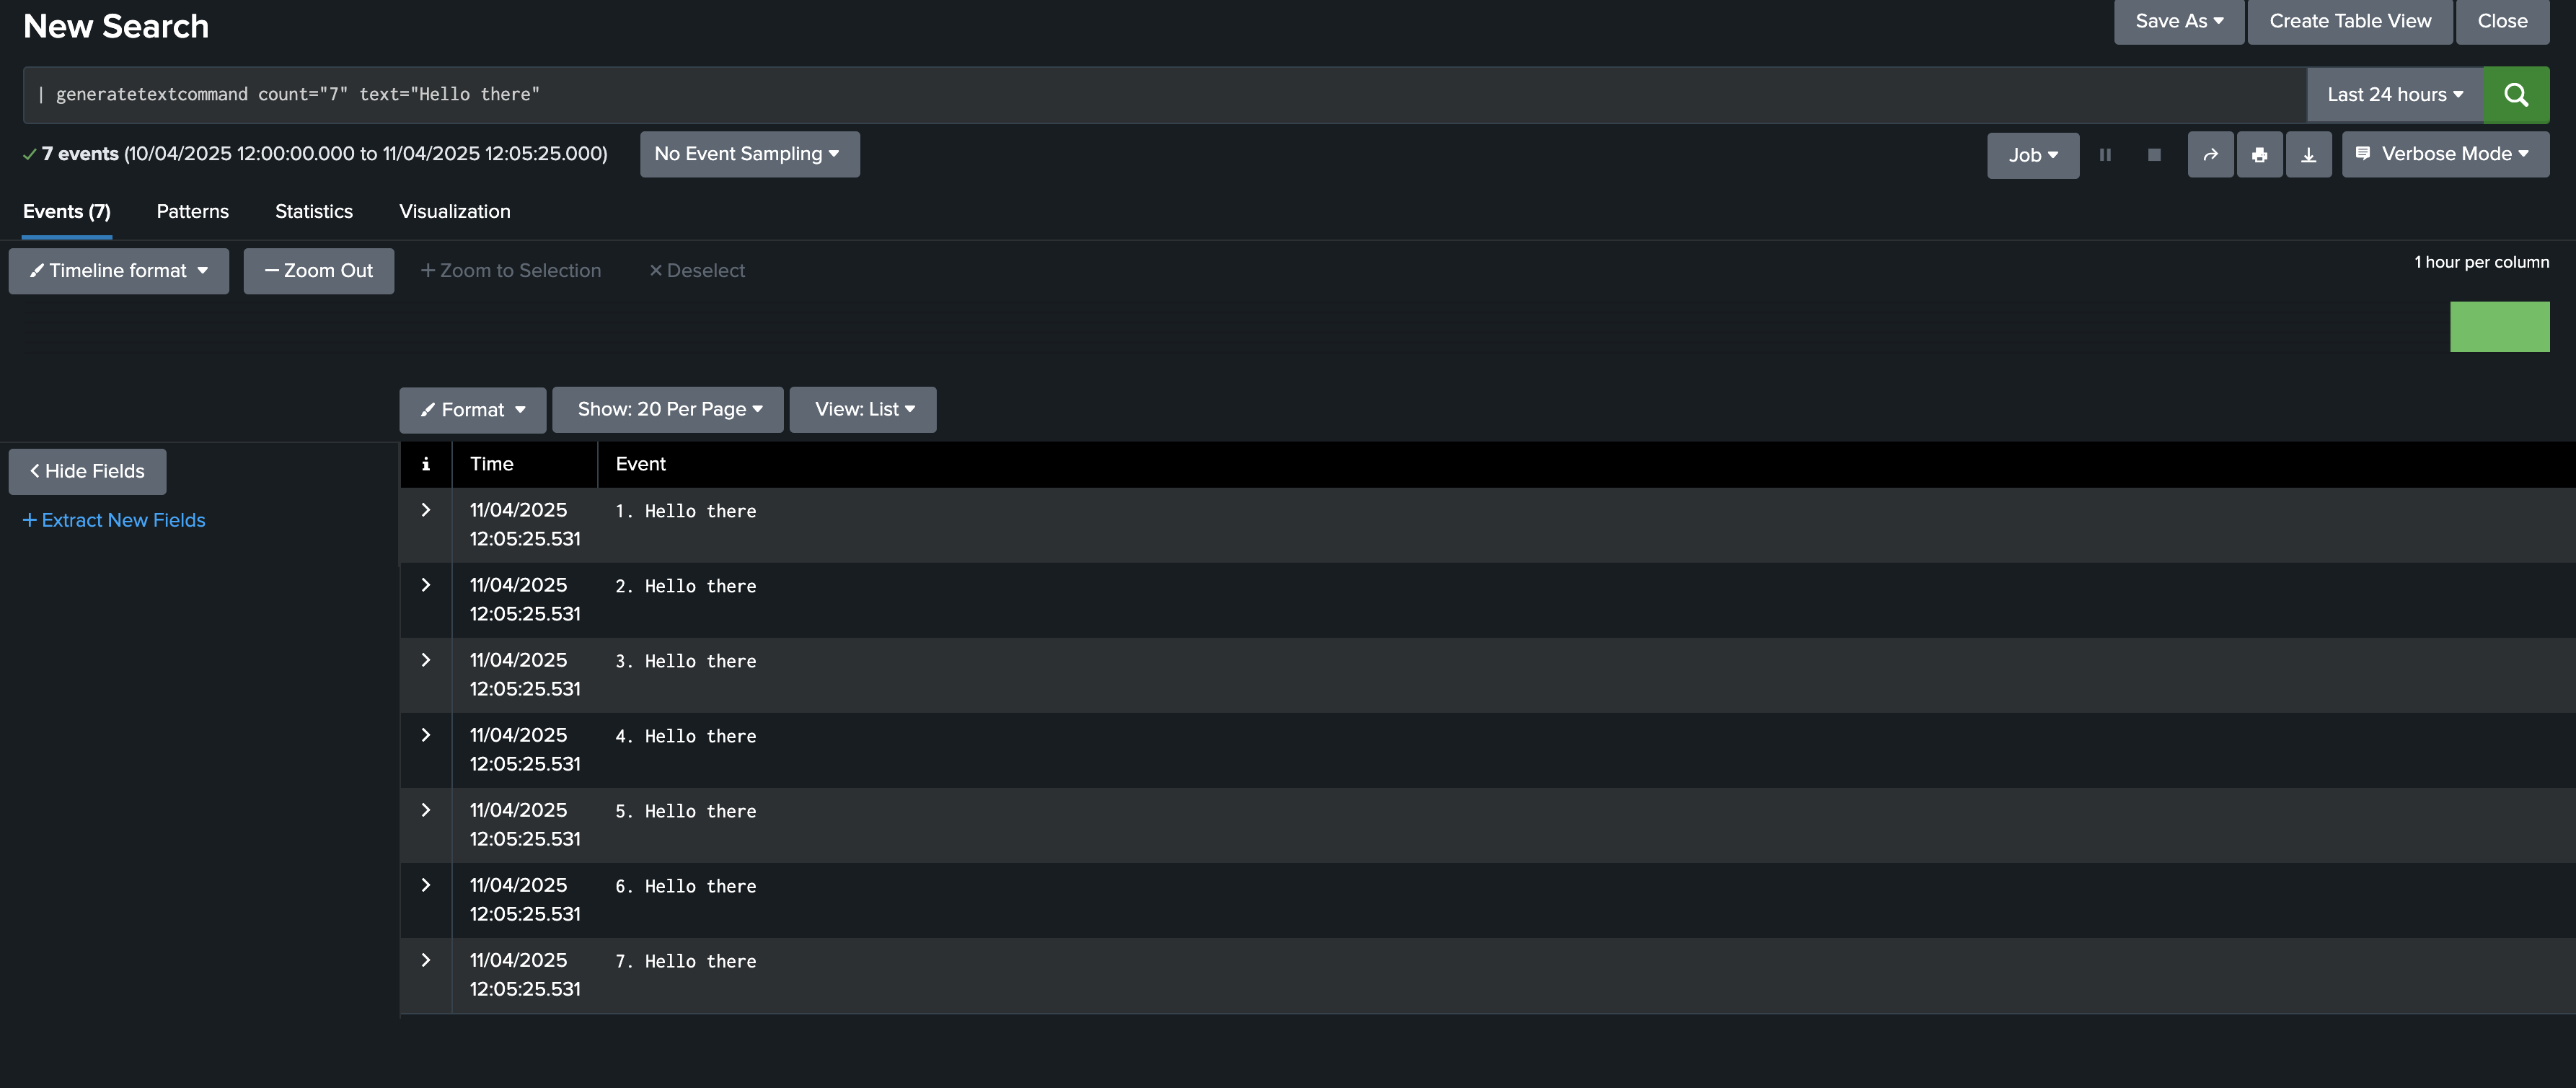
Task: Open the Last 24 hours time picker
Action: (2394, 95)
